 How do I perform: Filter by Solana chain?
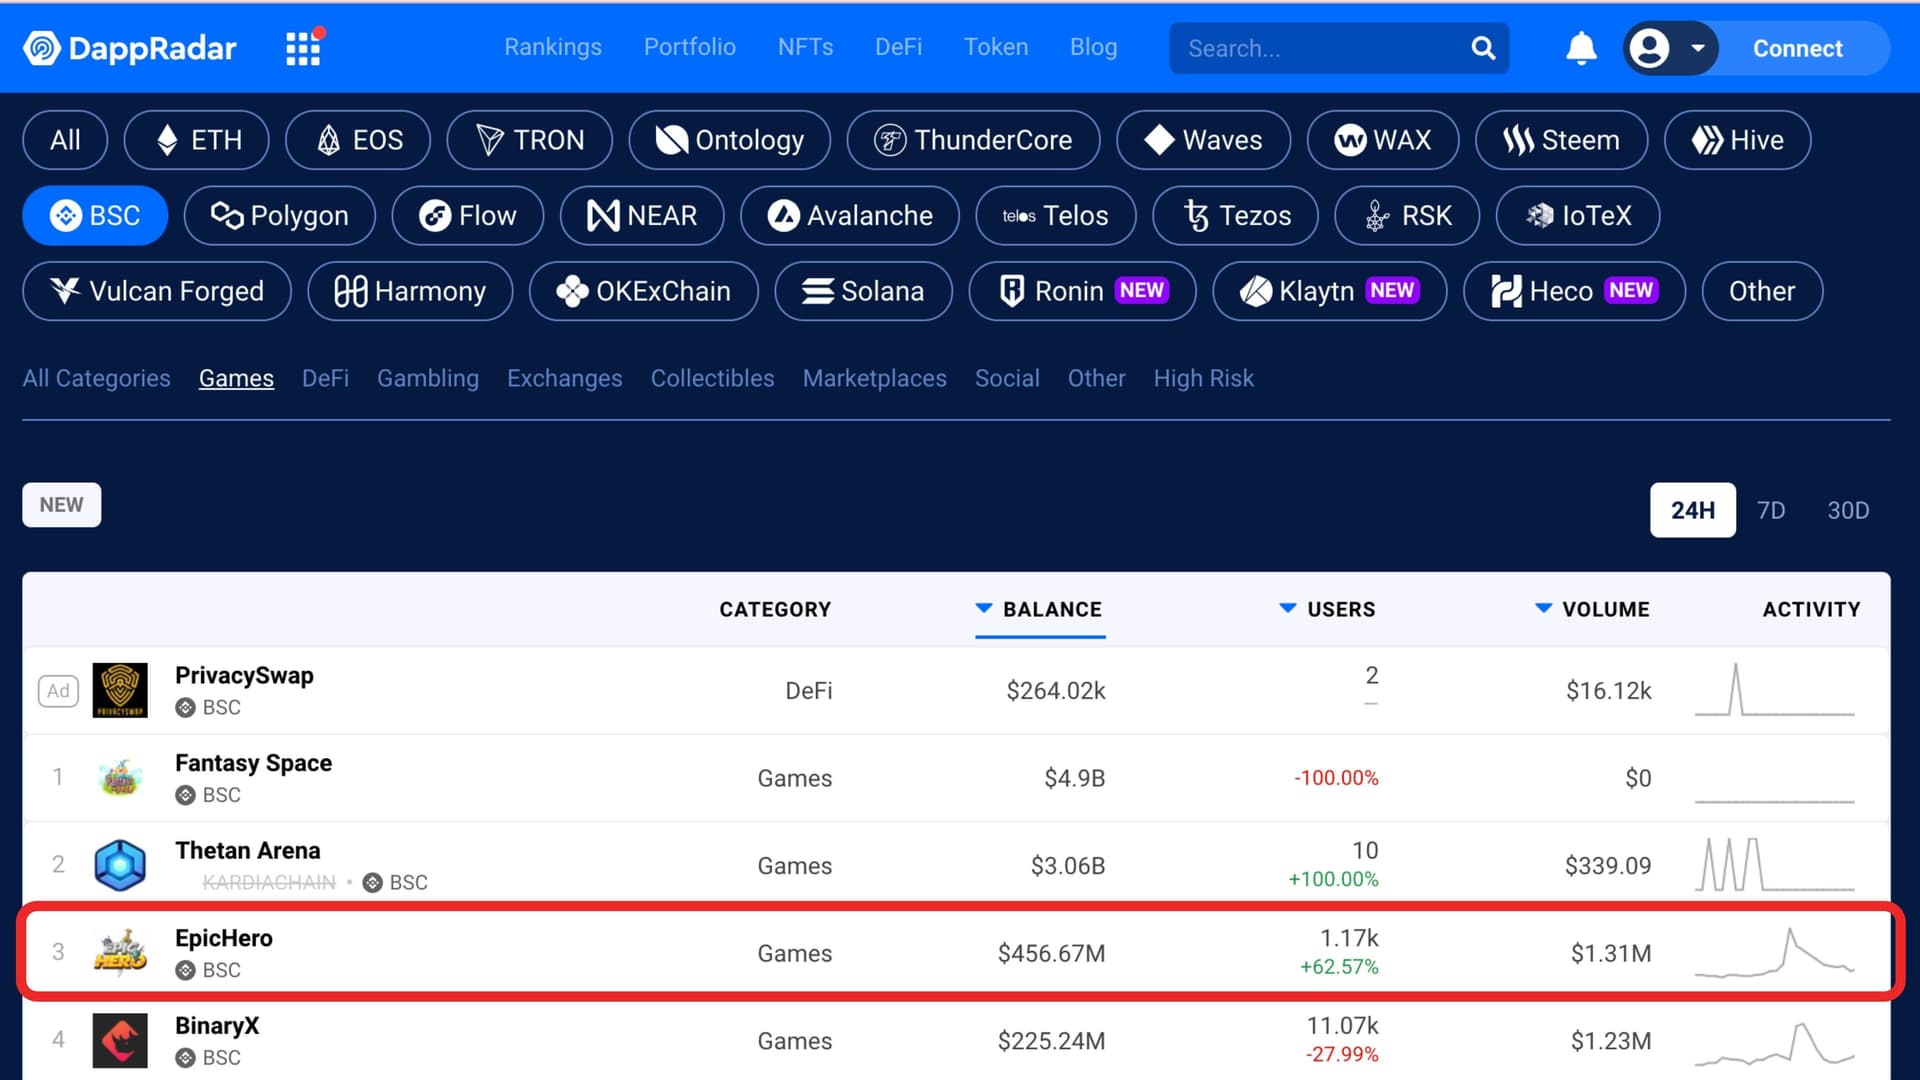pos(863,292)
